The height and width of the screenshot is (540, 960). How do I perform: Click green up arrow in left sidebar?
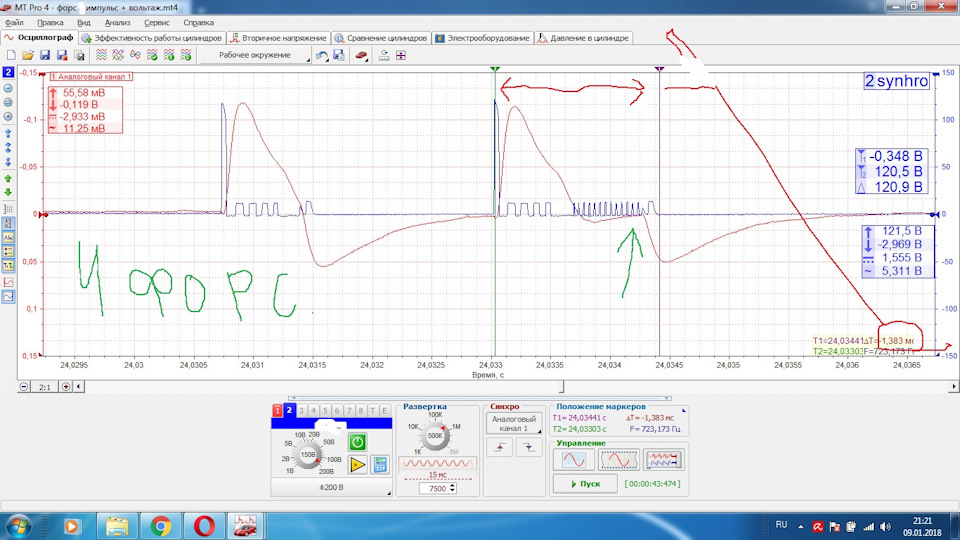click(8, 179)
